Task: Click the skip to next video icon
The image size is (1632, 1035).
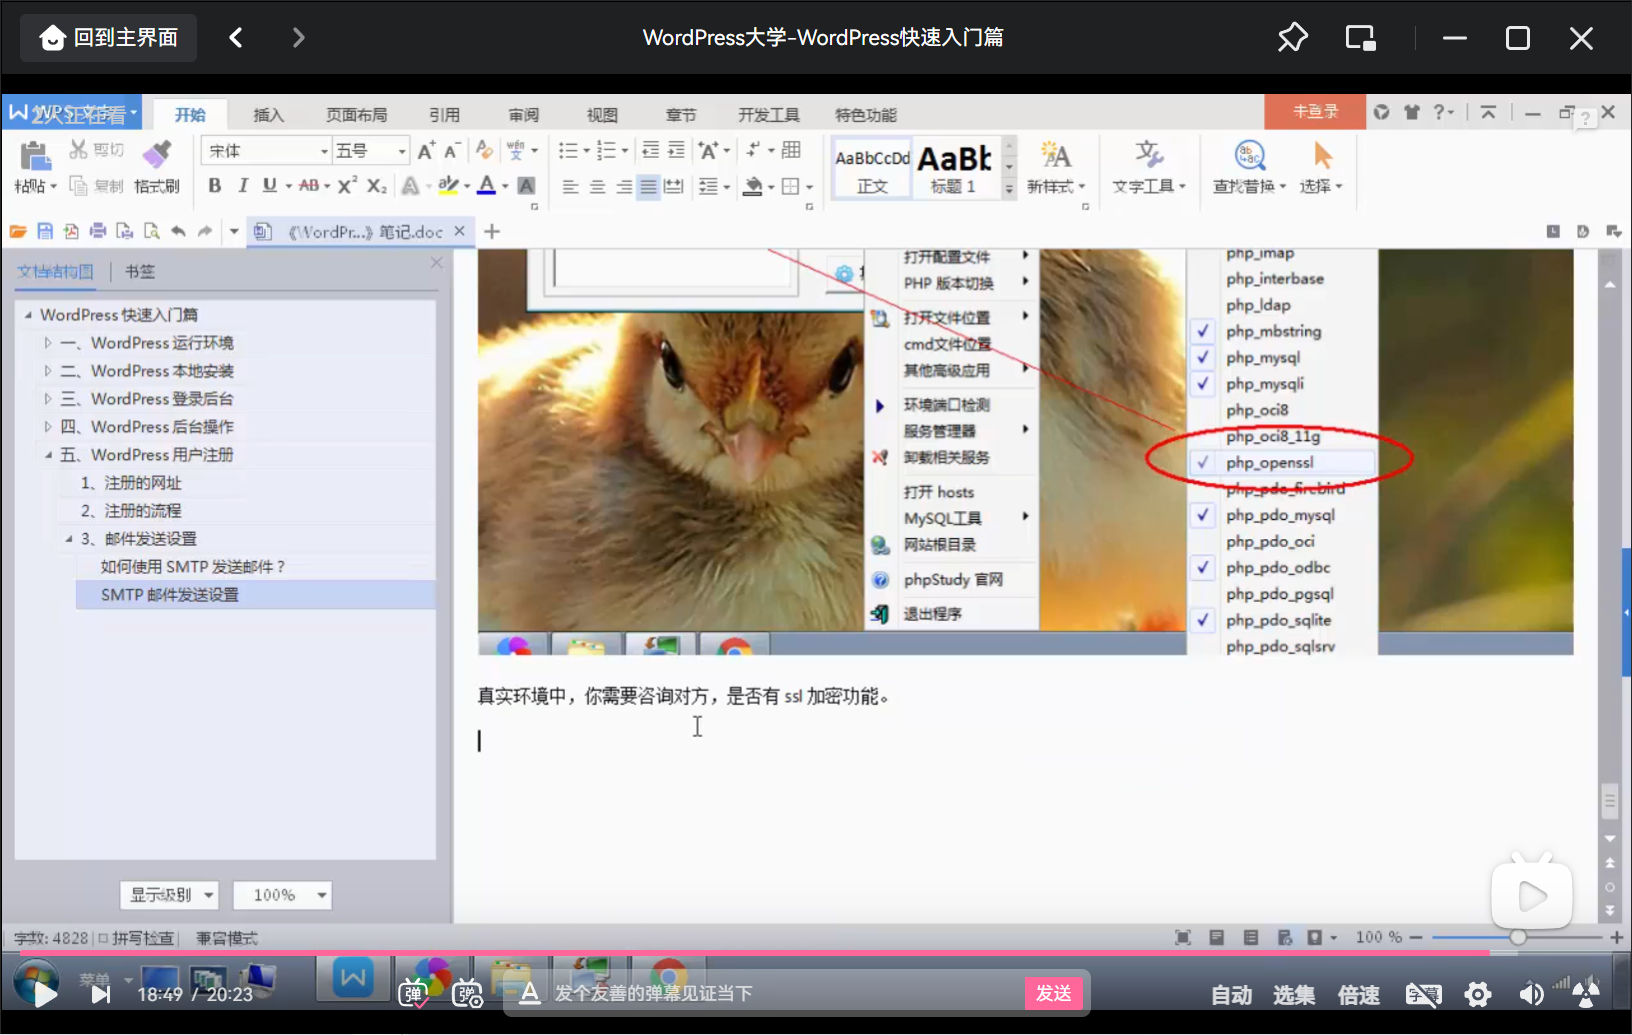Action: (100, 994)
